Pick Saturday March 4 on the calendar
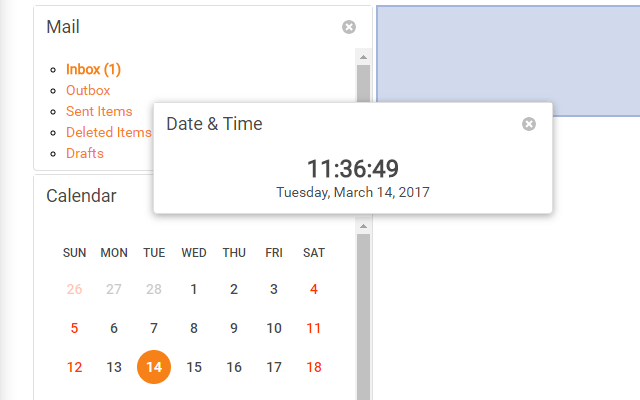This screenshot has height=400, width=640. pyautogui.click(x=314, y=289)
